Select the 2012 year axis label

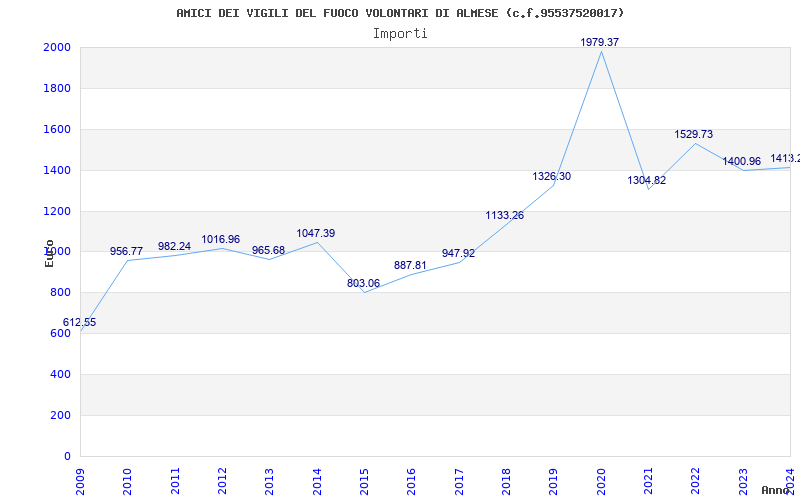click(x=222, y=482)
